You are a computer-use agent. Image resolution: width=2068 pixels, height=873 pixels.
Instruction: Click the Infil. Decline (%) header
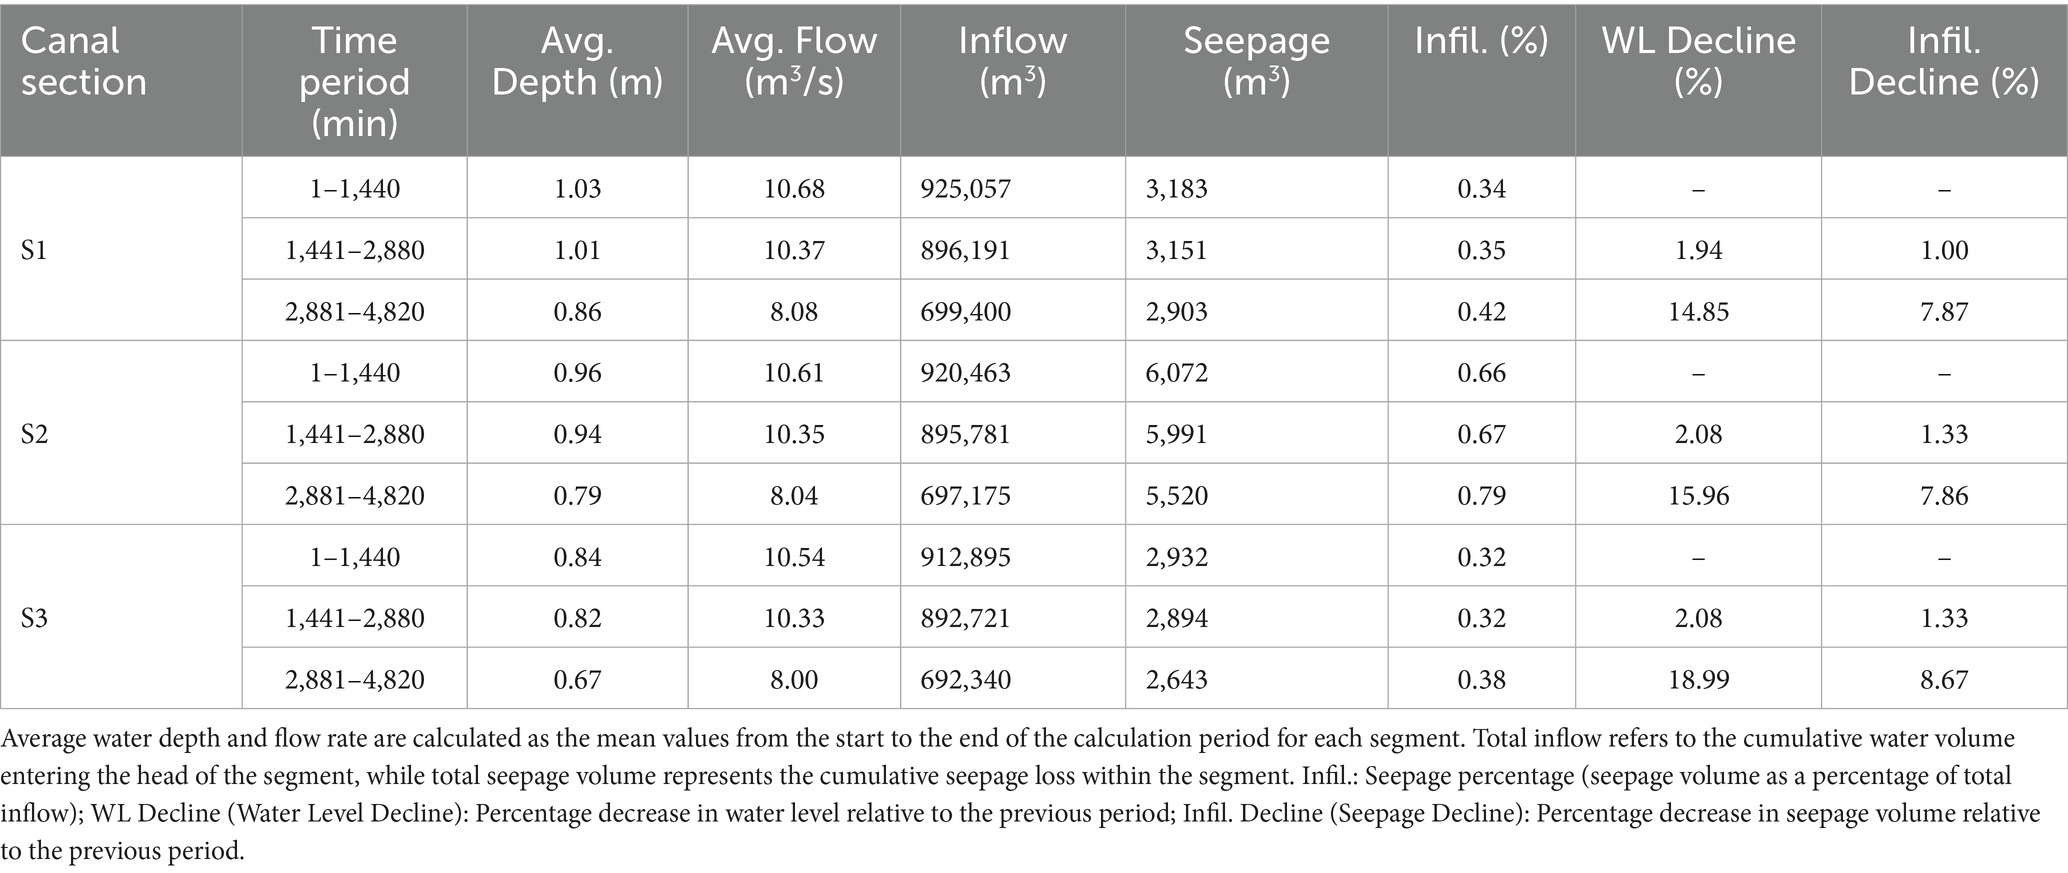1943,61
